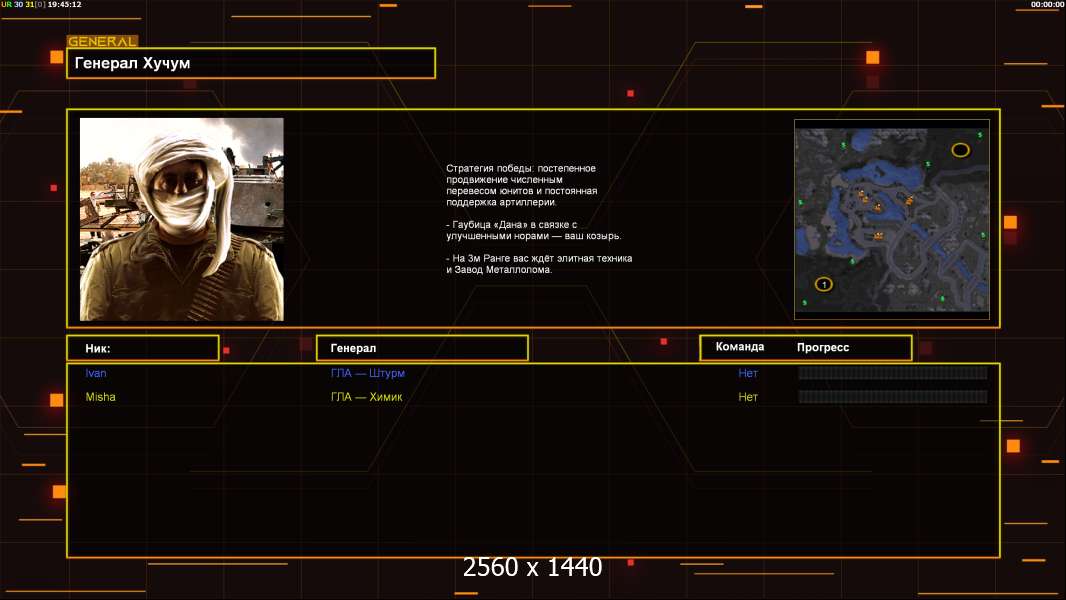Click the minimap preview image

(x=892, y=219)
